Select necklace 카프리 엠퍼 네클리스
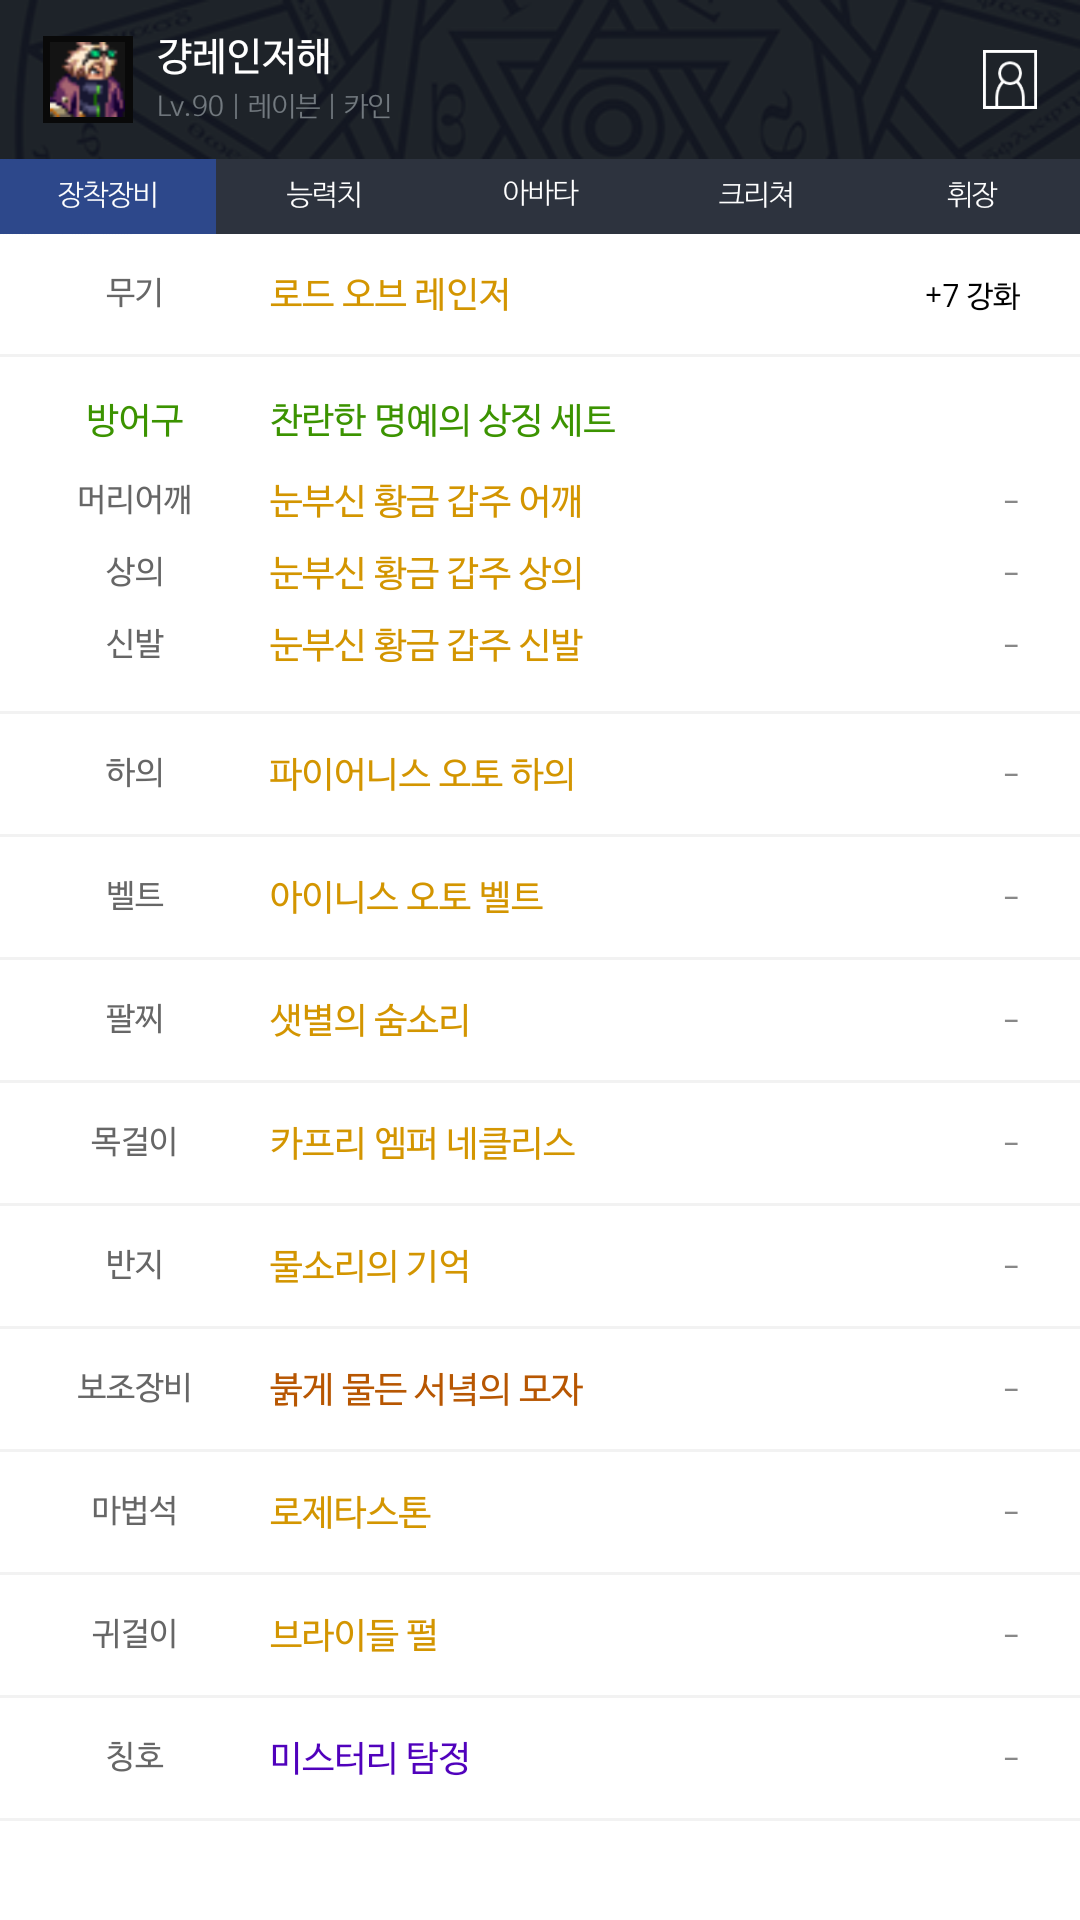The image size is (1080, 1920). (422, 1143)
